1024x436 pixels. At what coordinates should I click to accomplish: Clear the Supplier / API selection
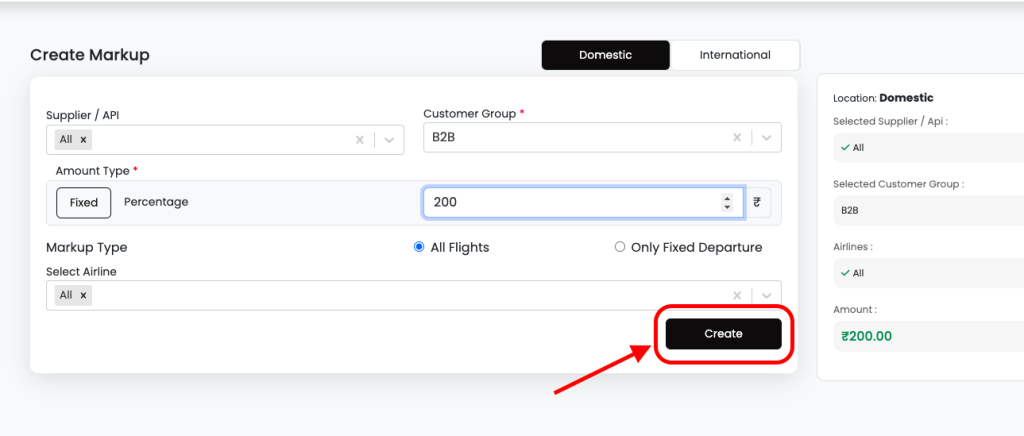click(x=360, y=140)
